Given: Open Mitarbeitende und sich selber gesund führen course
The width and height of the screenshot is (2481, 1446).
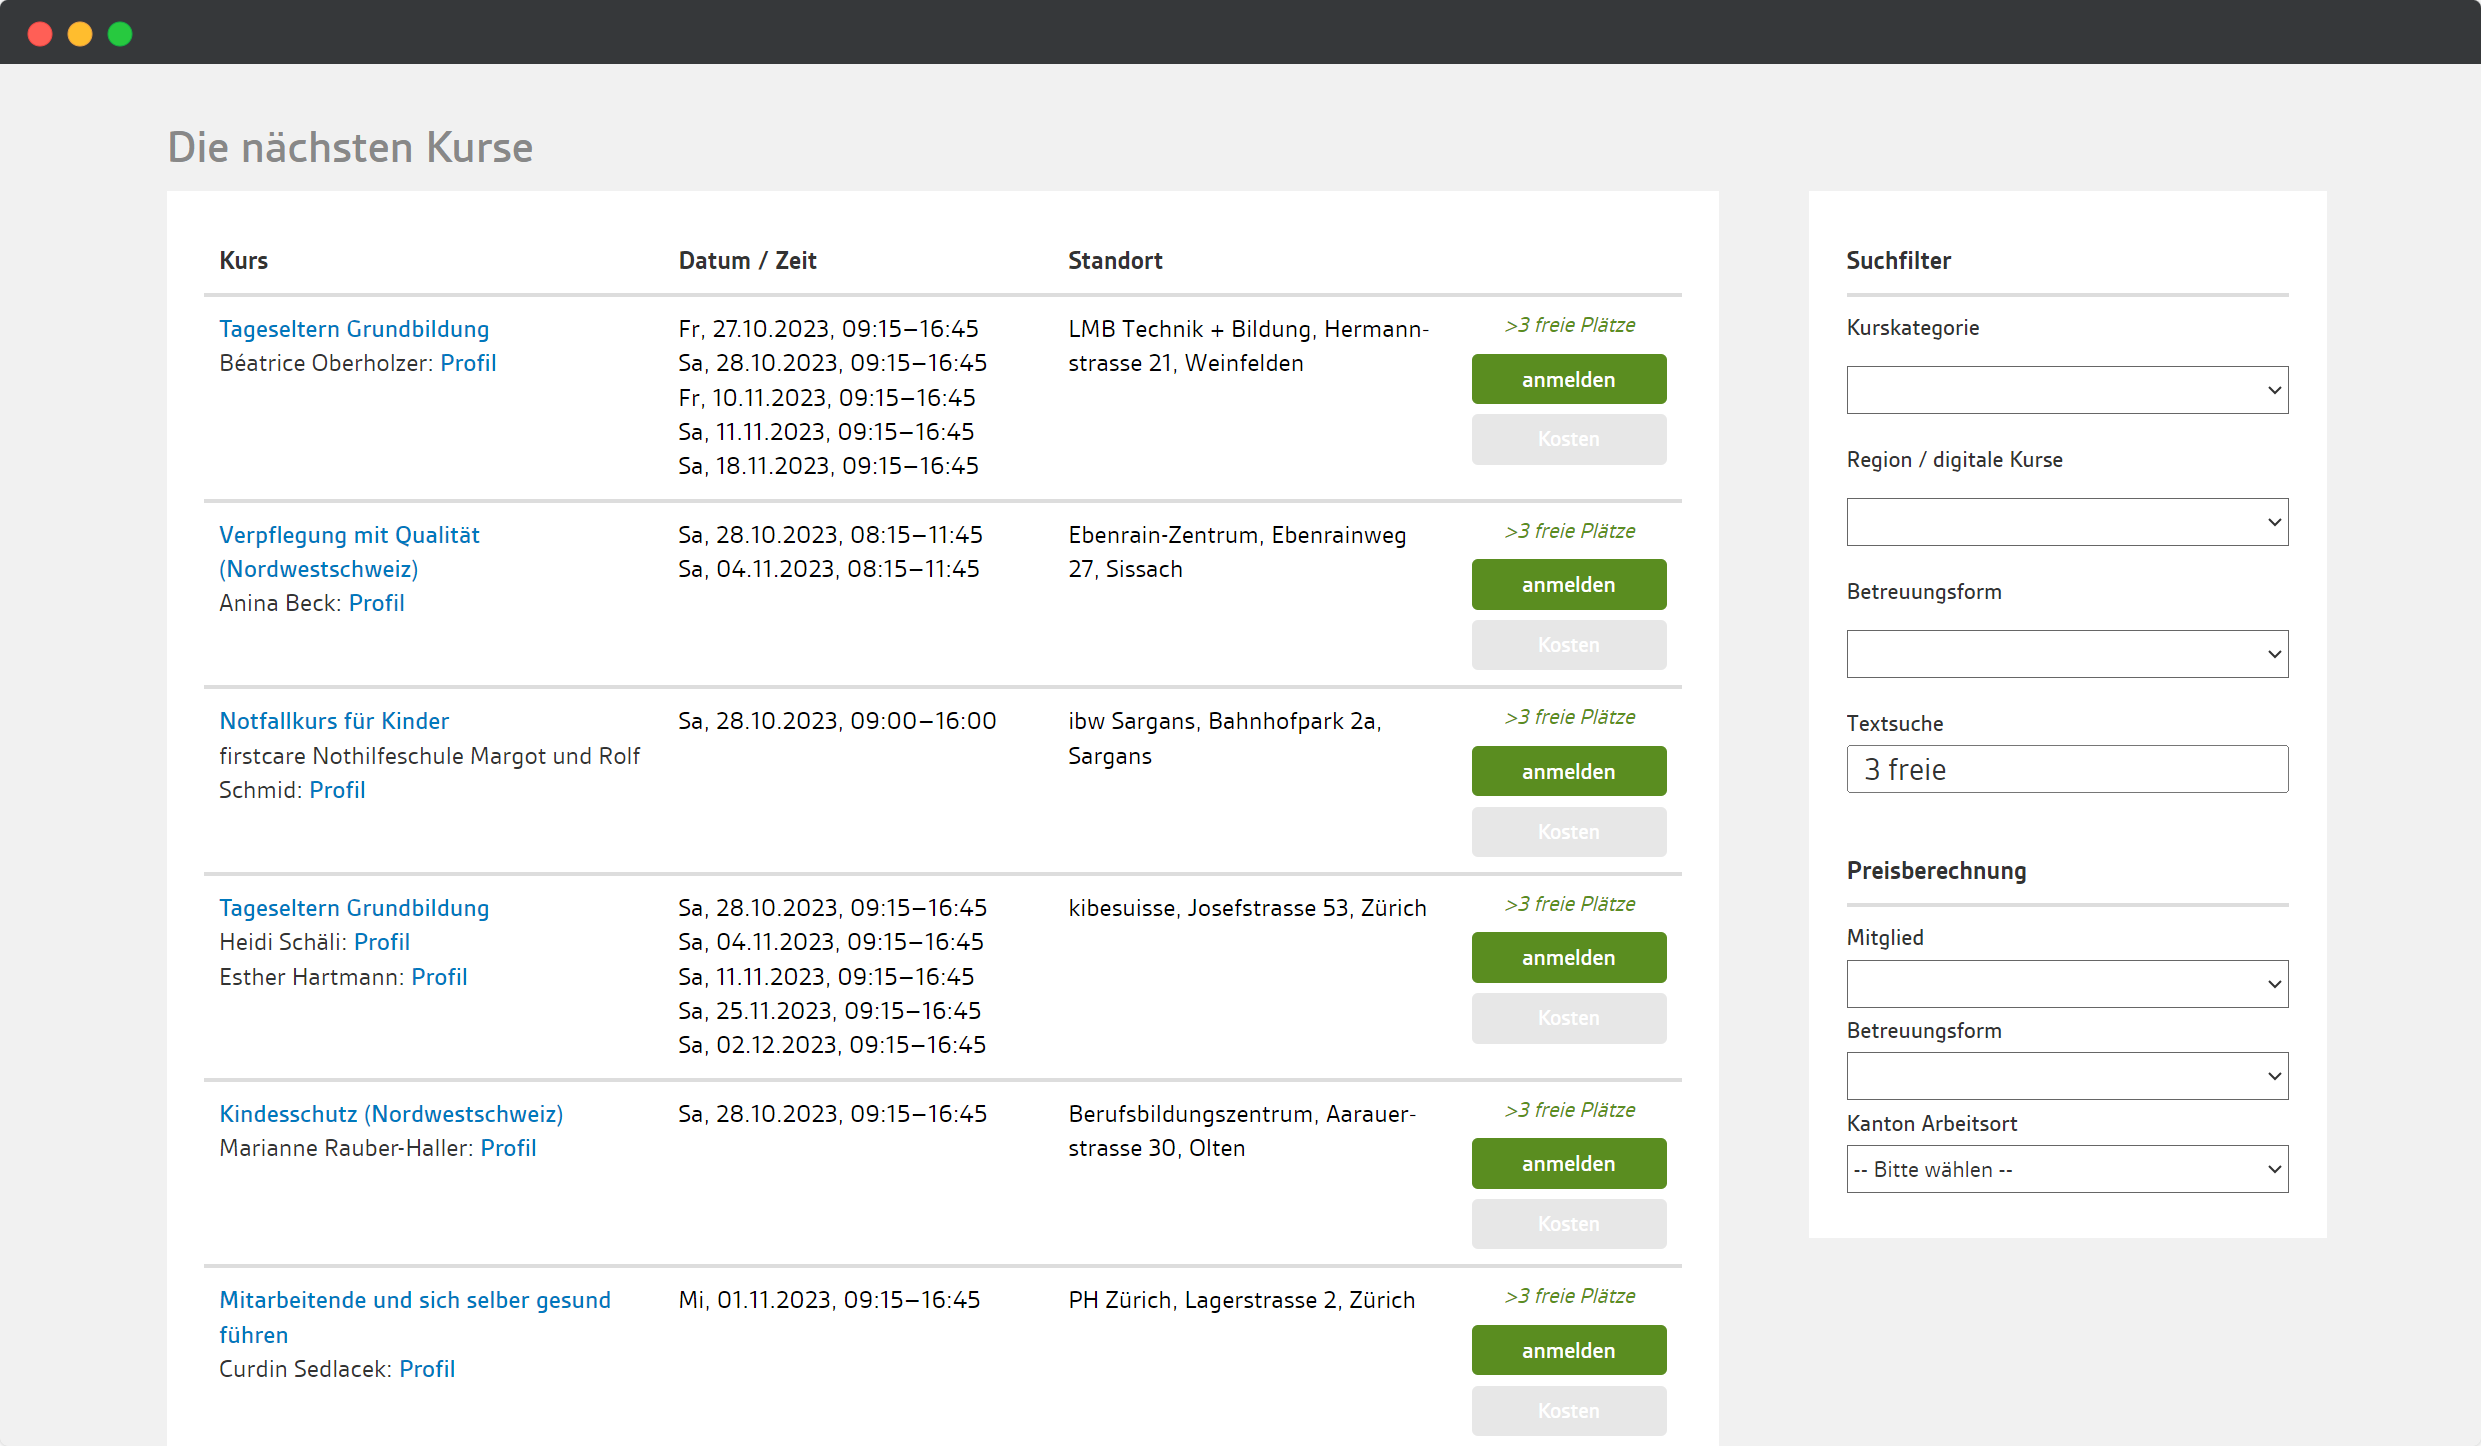Looking at the screenshot, I should click(x=414, y=1317).
